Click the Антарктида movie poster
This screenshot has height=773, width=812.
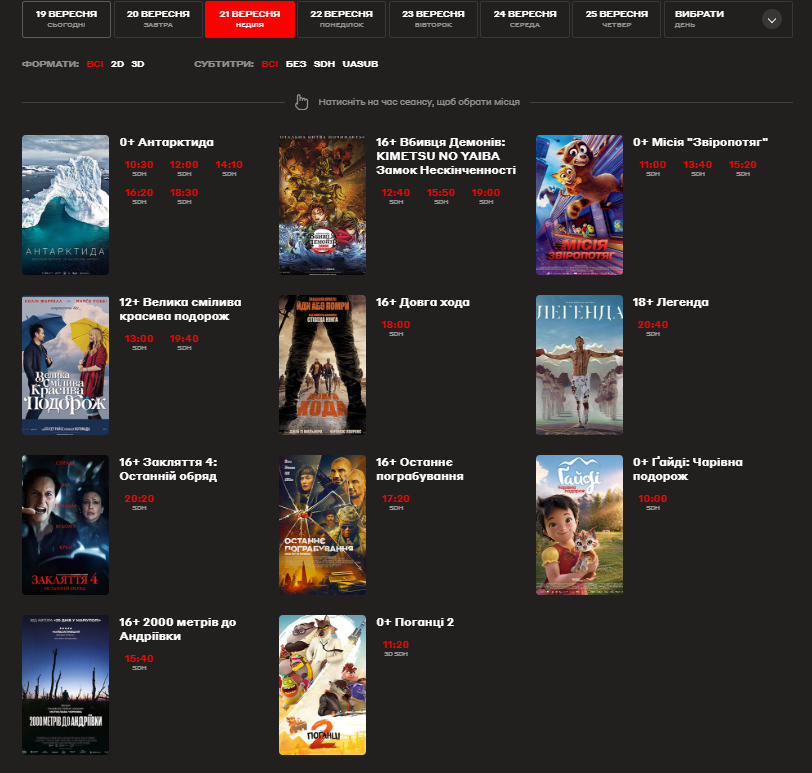tap(65, 205)
